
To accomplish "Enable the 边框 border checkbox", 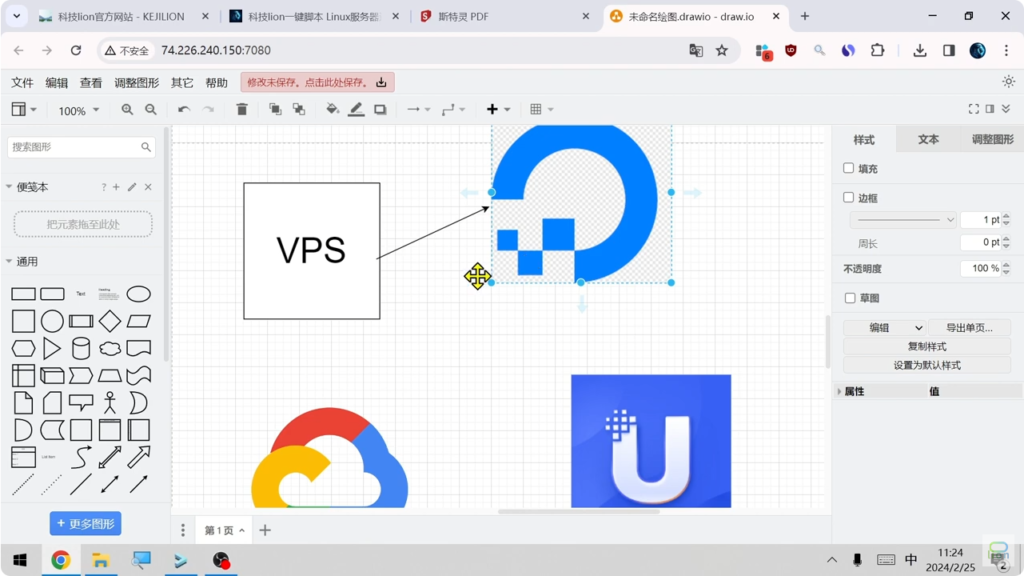I will click(x=849, y=198).
